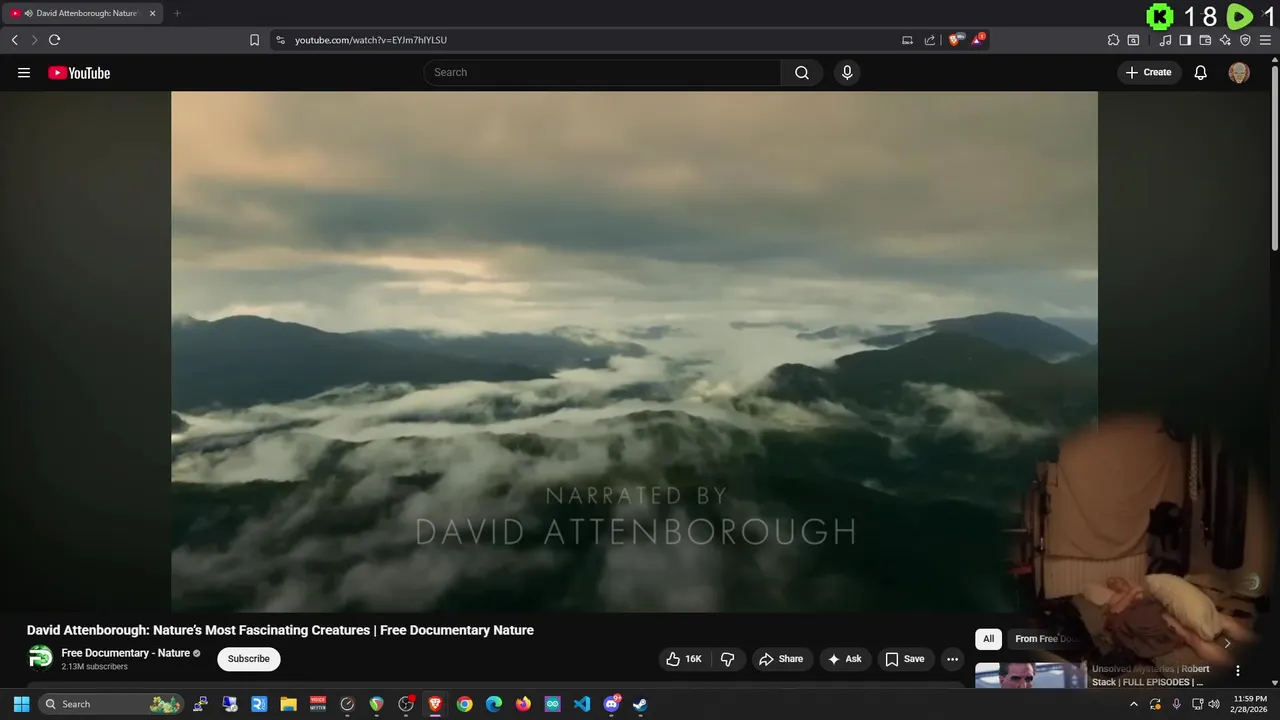The width and height of the screenshot is (1280, 720).
Task: Switch to the David Attenborough browser tab
Action: pos(82,13)
